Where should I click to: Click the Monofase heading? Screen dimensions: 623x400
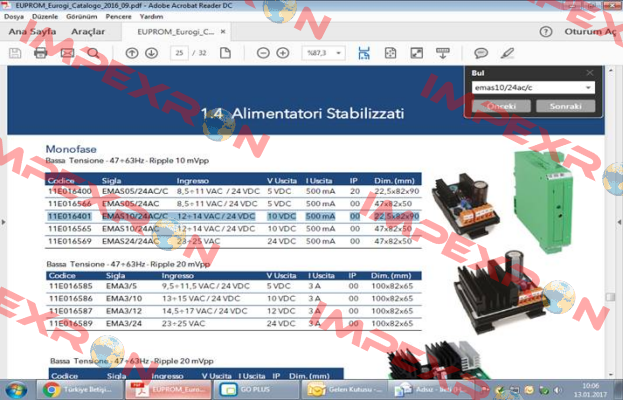coord(71,149)
